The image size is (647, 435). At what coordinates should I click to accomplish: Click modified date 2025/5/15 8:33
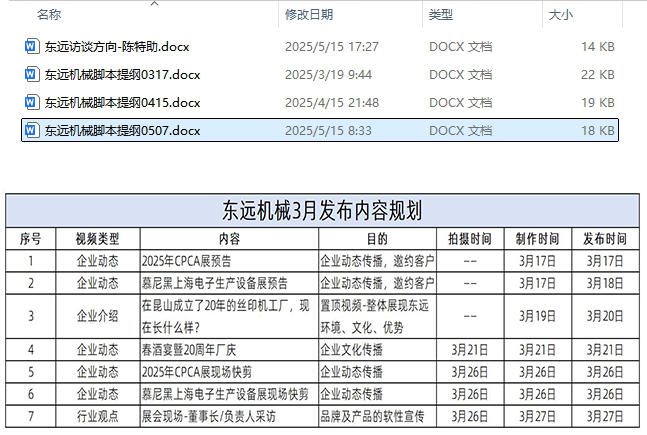point(328,131)
